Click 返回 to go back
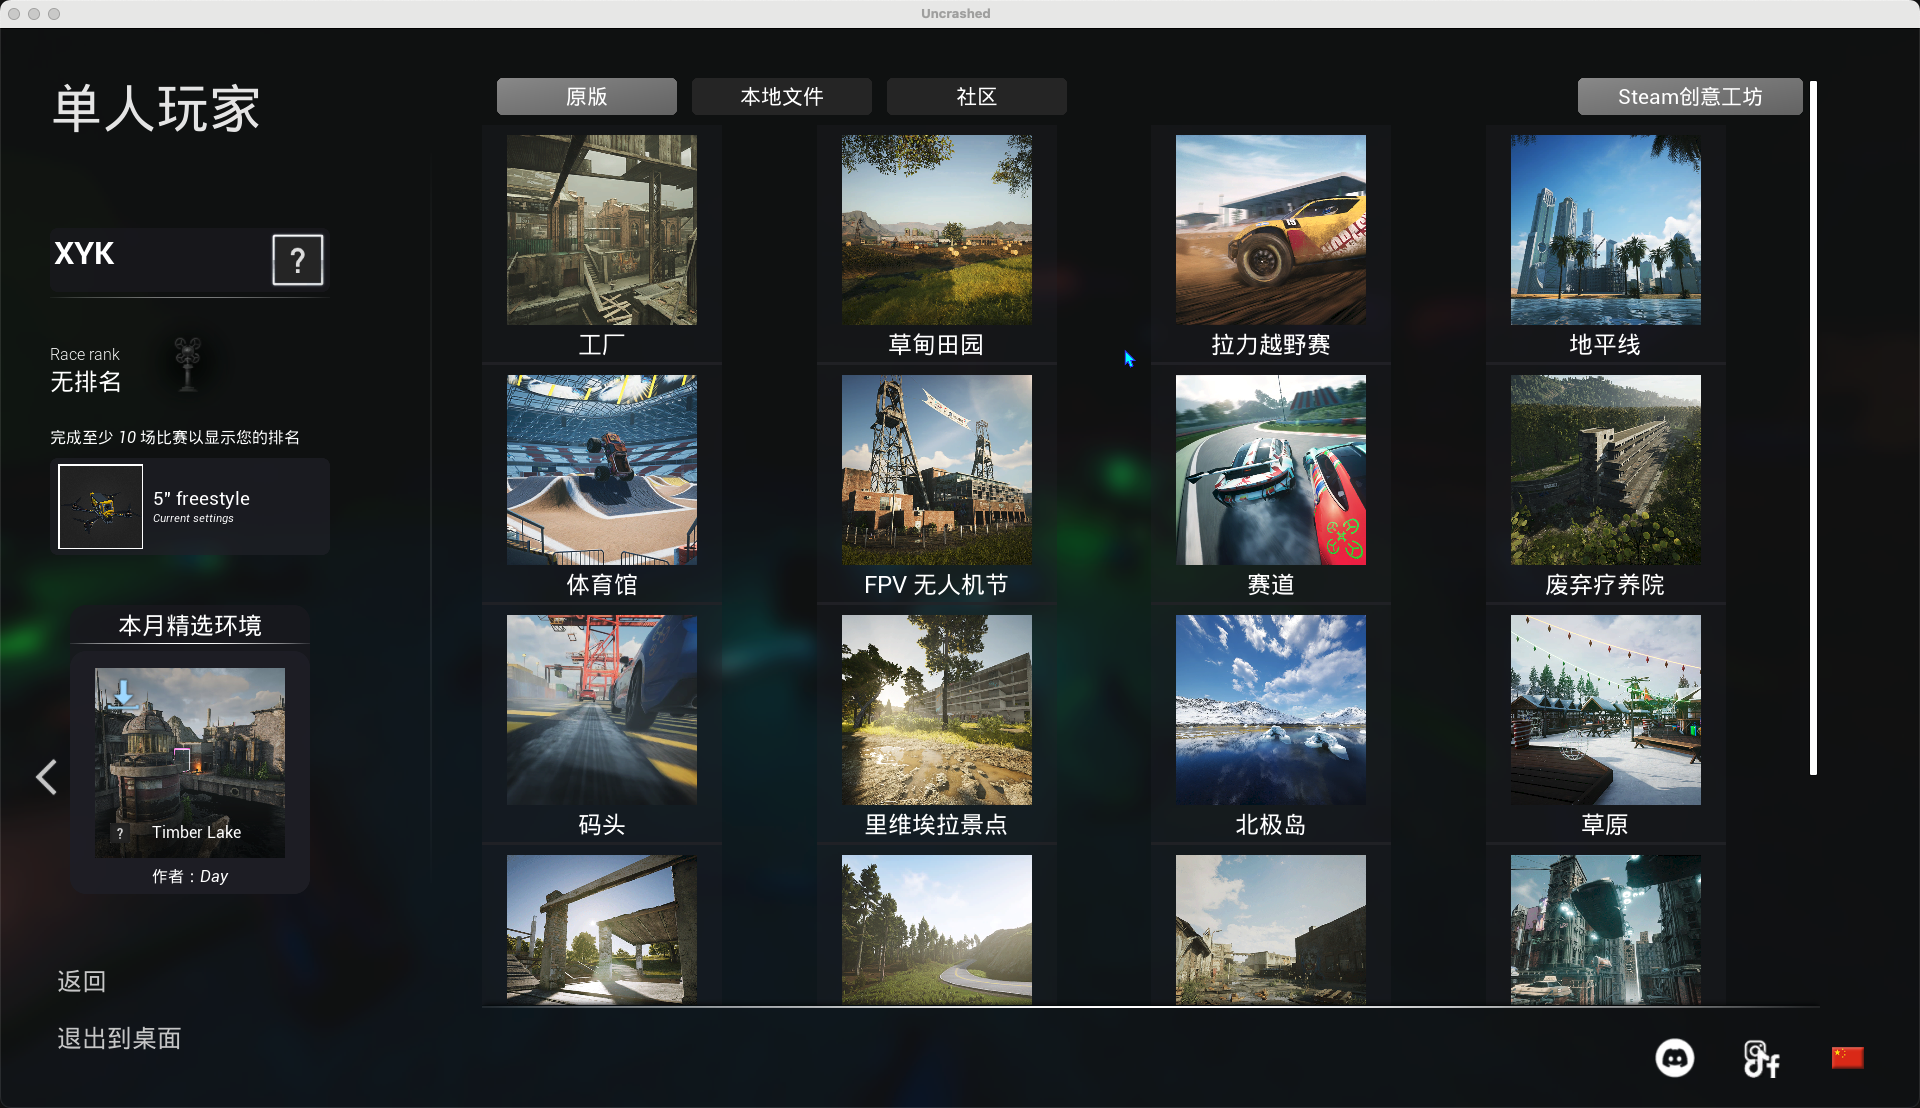Image resolution: width=1920 pixels, height=1108 pixels. point(82,981)
